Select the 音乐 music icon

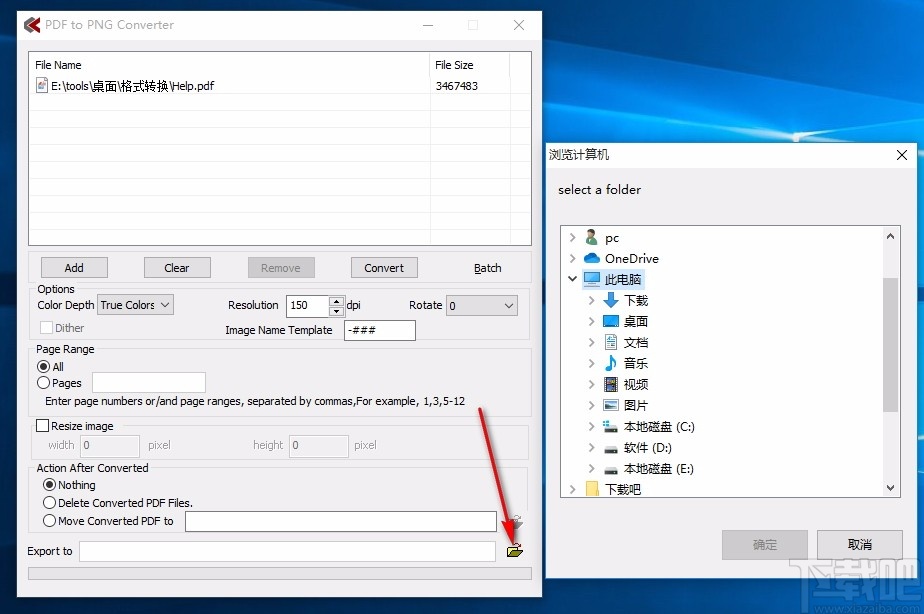click(611, 363)
